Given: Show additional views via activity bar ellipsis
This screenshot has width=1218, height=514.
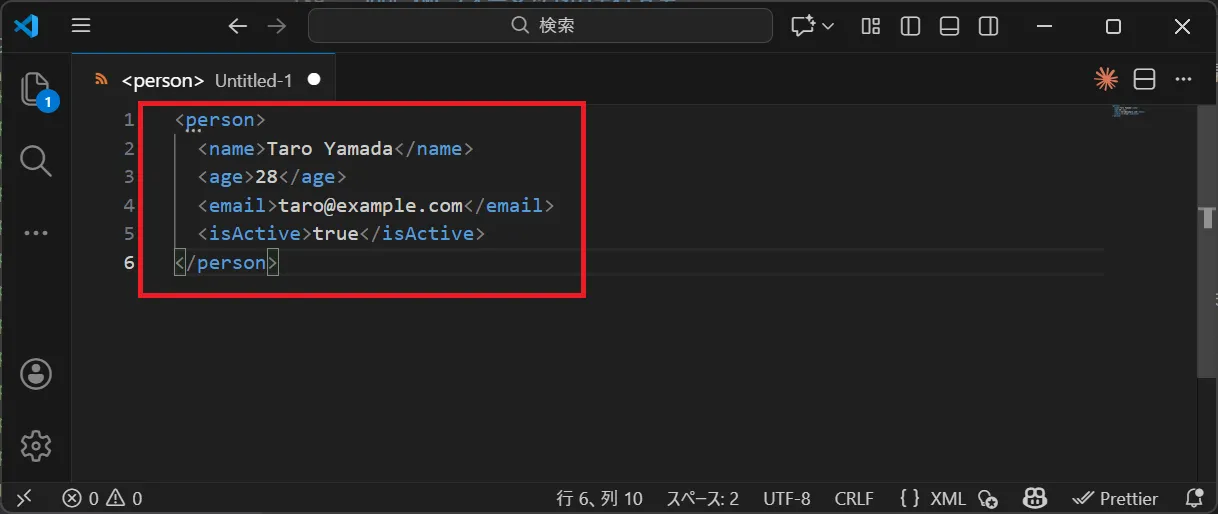Looking at the screenshot, I should [x=36, y=232].
